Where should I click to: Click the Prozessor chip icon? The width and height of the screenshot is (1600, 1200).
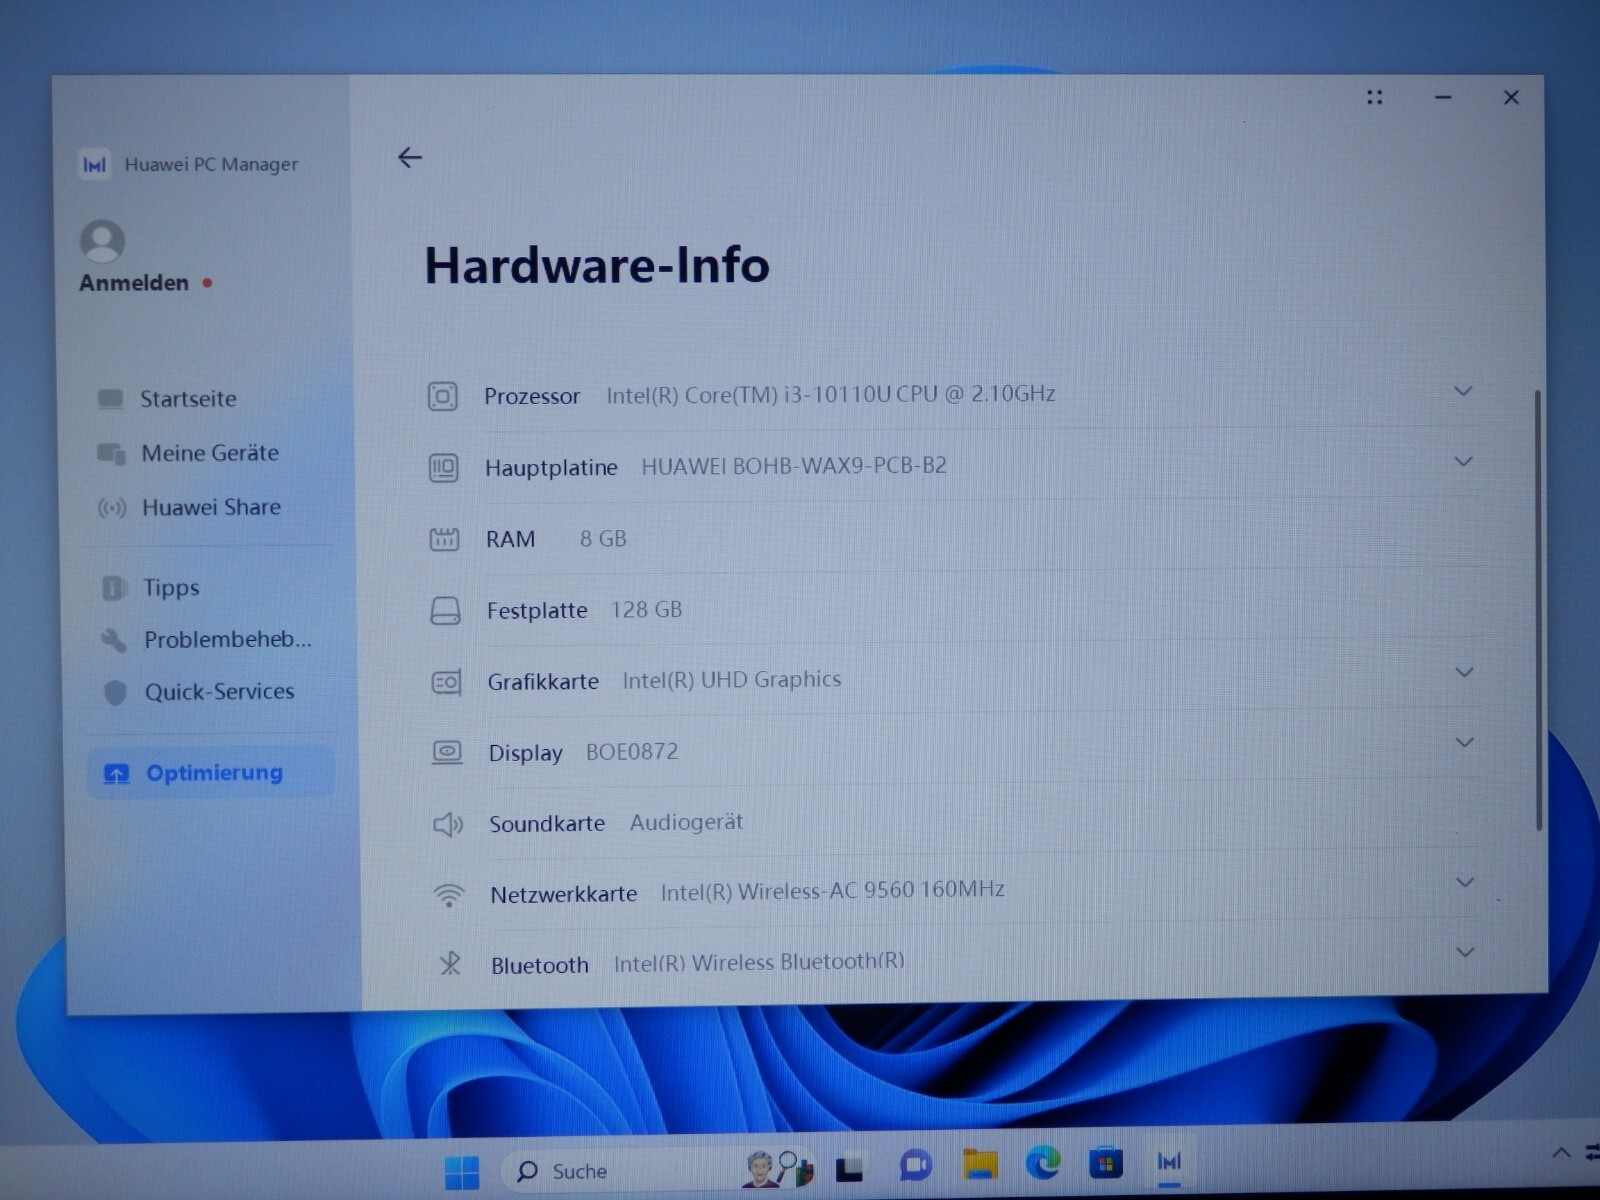tap(442, 396)
